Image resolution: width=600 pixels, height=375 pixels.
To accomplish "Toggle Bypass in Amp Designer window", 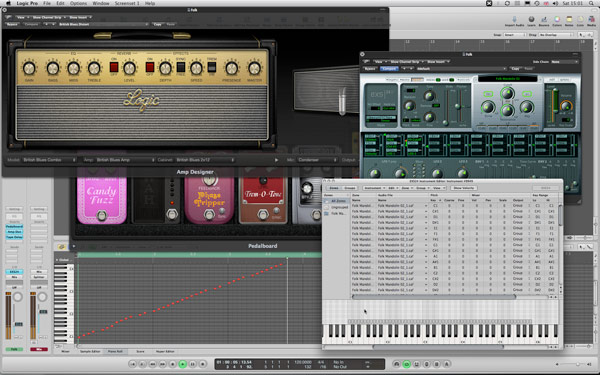I will [x=12, y=24].
